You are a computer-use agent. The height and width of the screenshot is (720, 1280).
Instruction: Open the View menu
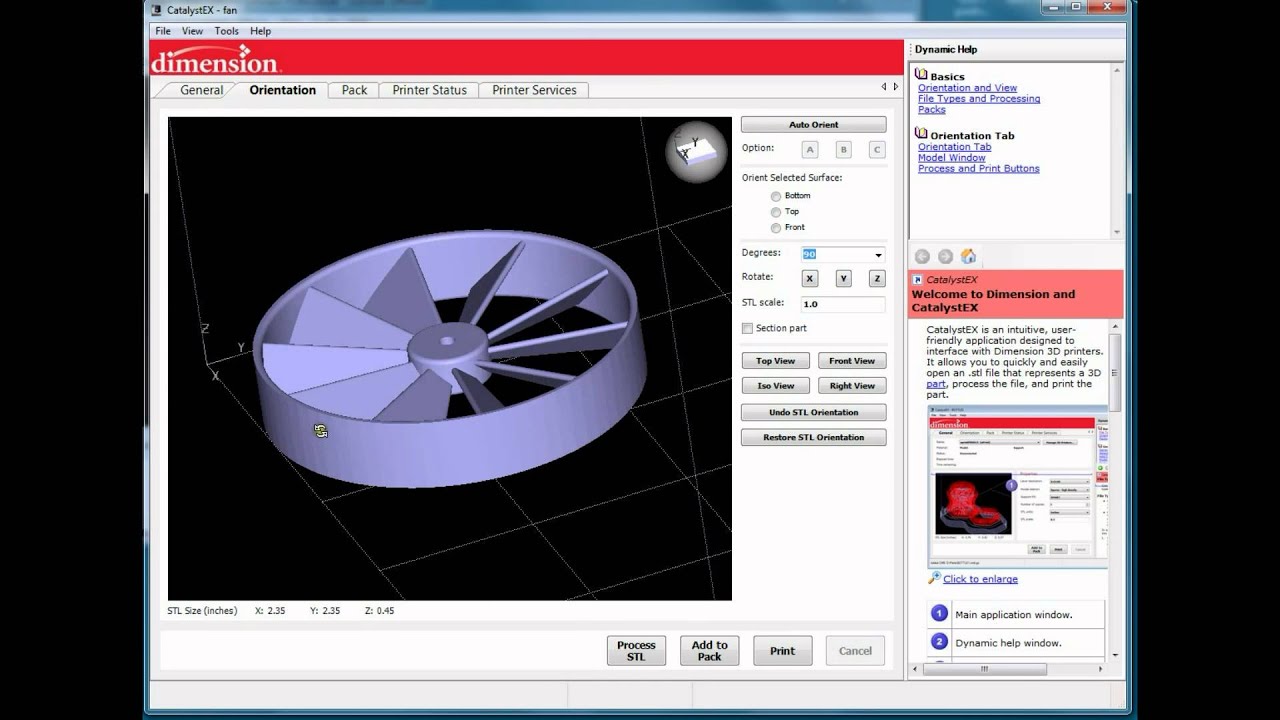coord(192,31)
